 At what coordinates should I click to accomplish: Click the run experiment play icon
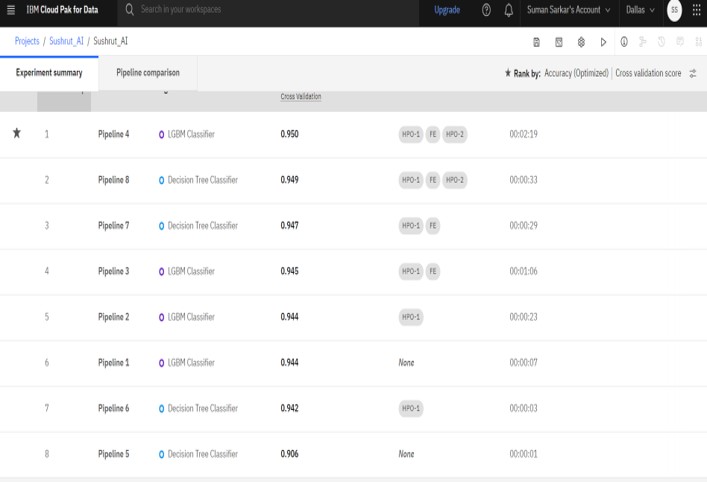(603, 42)
